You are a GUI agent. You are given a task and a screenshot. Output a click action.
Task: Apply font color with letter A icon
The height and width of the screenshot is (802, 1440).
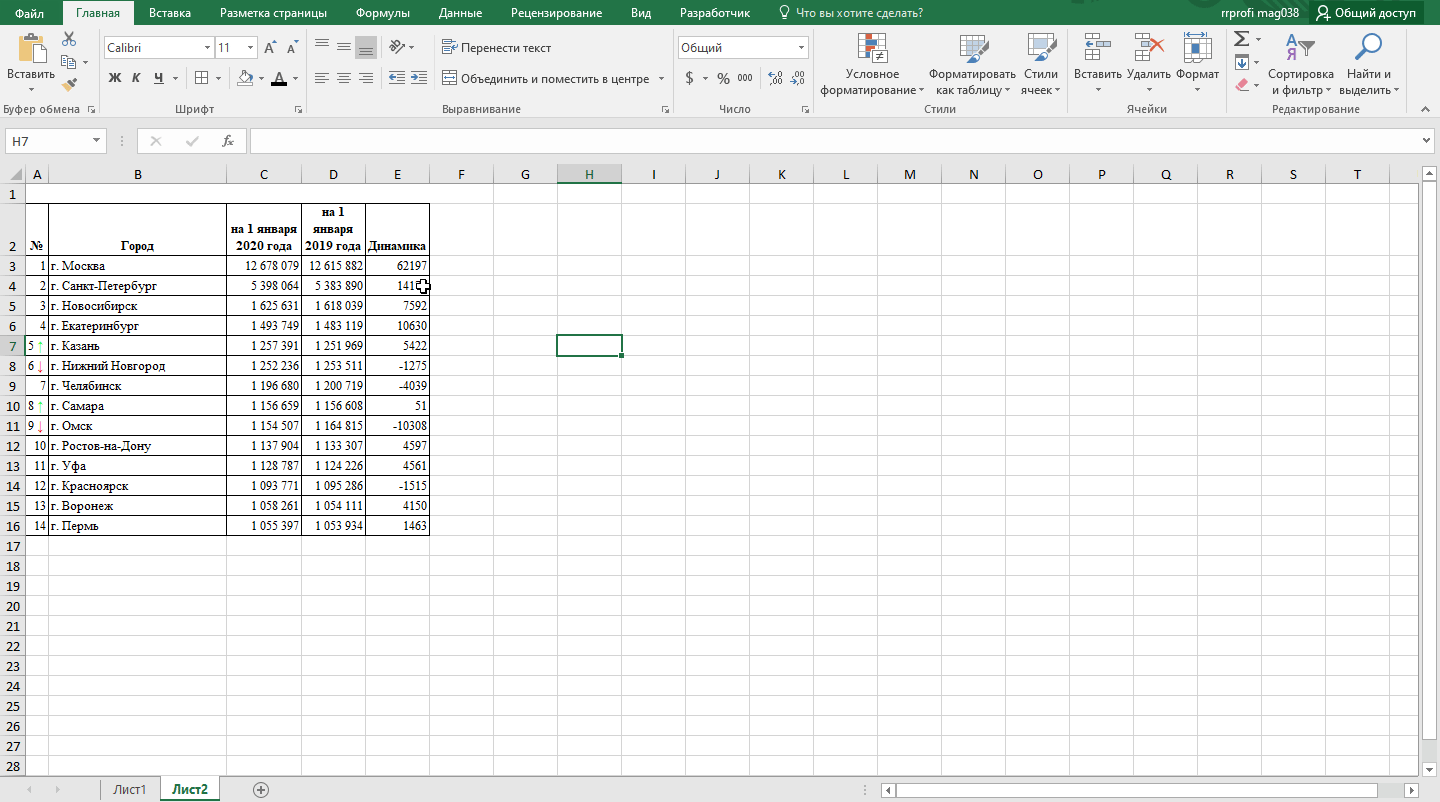[280, 78]
